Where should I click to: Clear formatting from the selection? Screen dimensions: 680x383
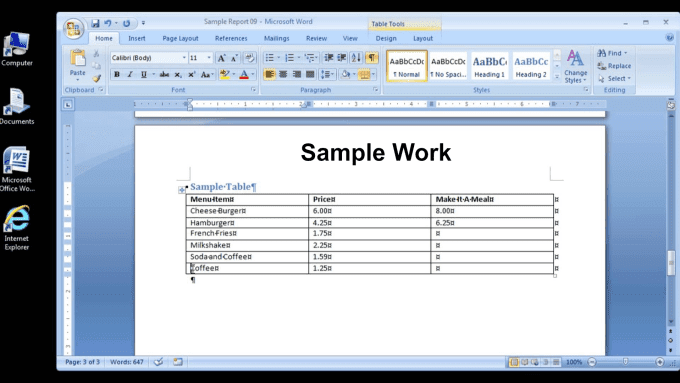(249, 58)
